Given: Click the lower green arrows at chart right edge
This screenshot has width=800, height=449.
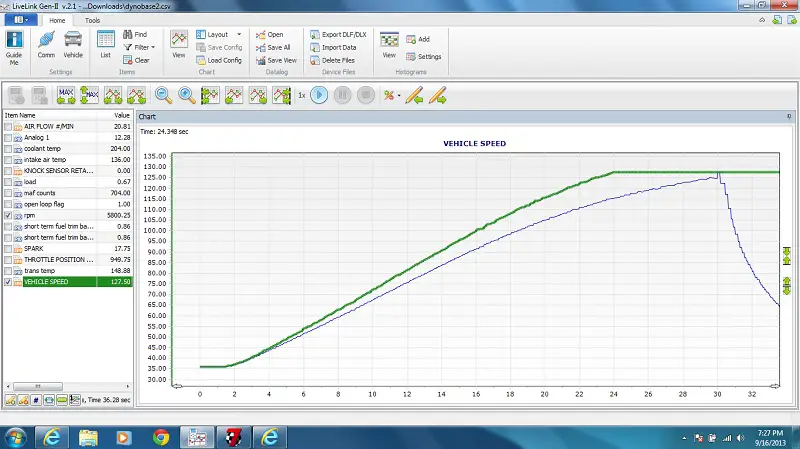Looking at the screenshot, I should pos(787,286).
